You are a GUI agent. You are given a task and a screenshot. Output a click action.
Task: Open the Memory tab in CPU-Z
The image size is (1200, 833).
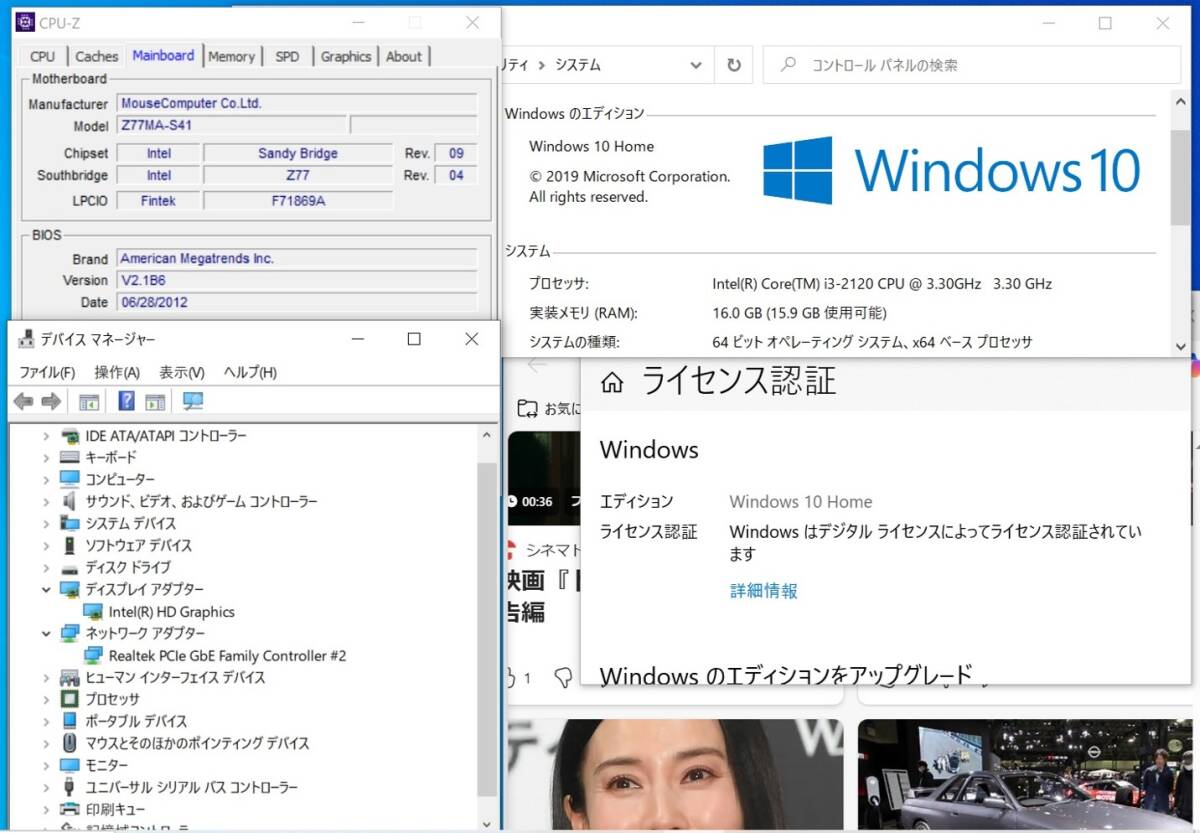pyautogui.click(x=231, y=56)
